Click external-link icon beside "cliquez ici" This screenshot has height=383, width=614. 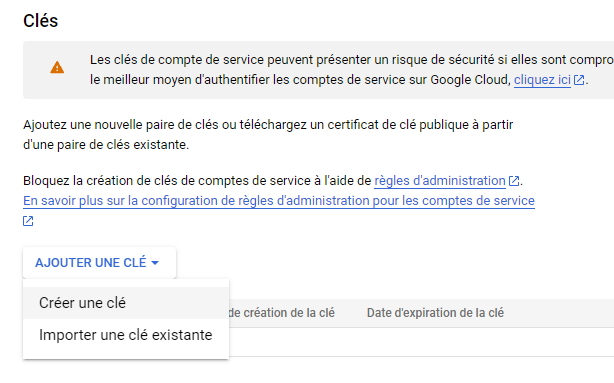click(x=579, y=80)
